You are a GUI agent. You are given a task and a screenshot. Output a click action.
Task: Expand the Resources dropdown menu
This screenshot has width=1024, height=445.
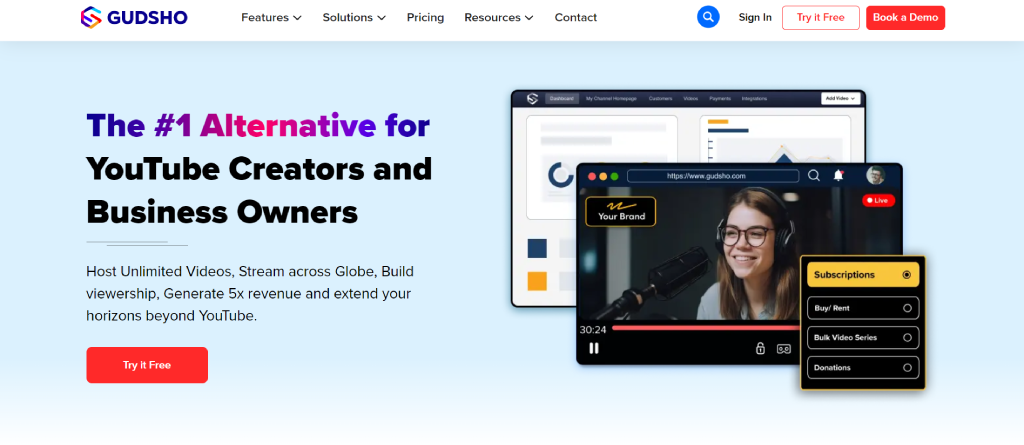coord(499,18)
